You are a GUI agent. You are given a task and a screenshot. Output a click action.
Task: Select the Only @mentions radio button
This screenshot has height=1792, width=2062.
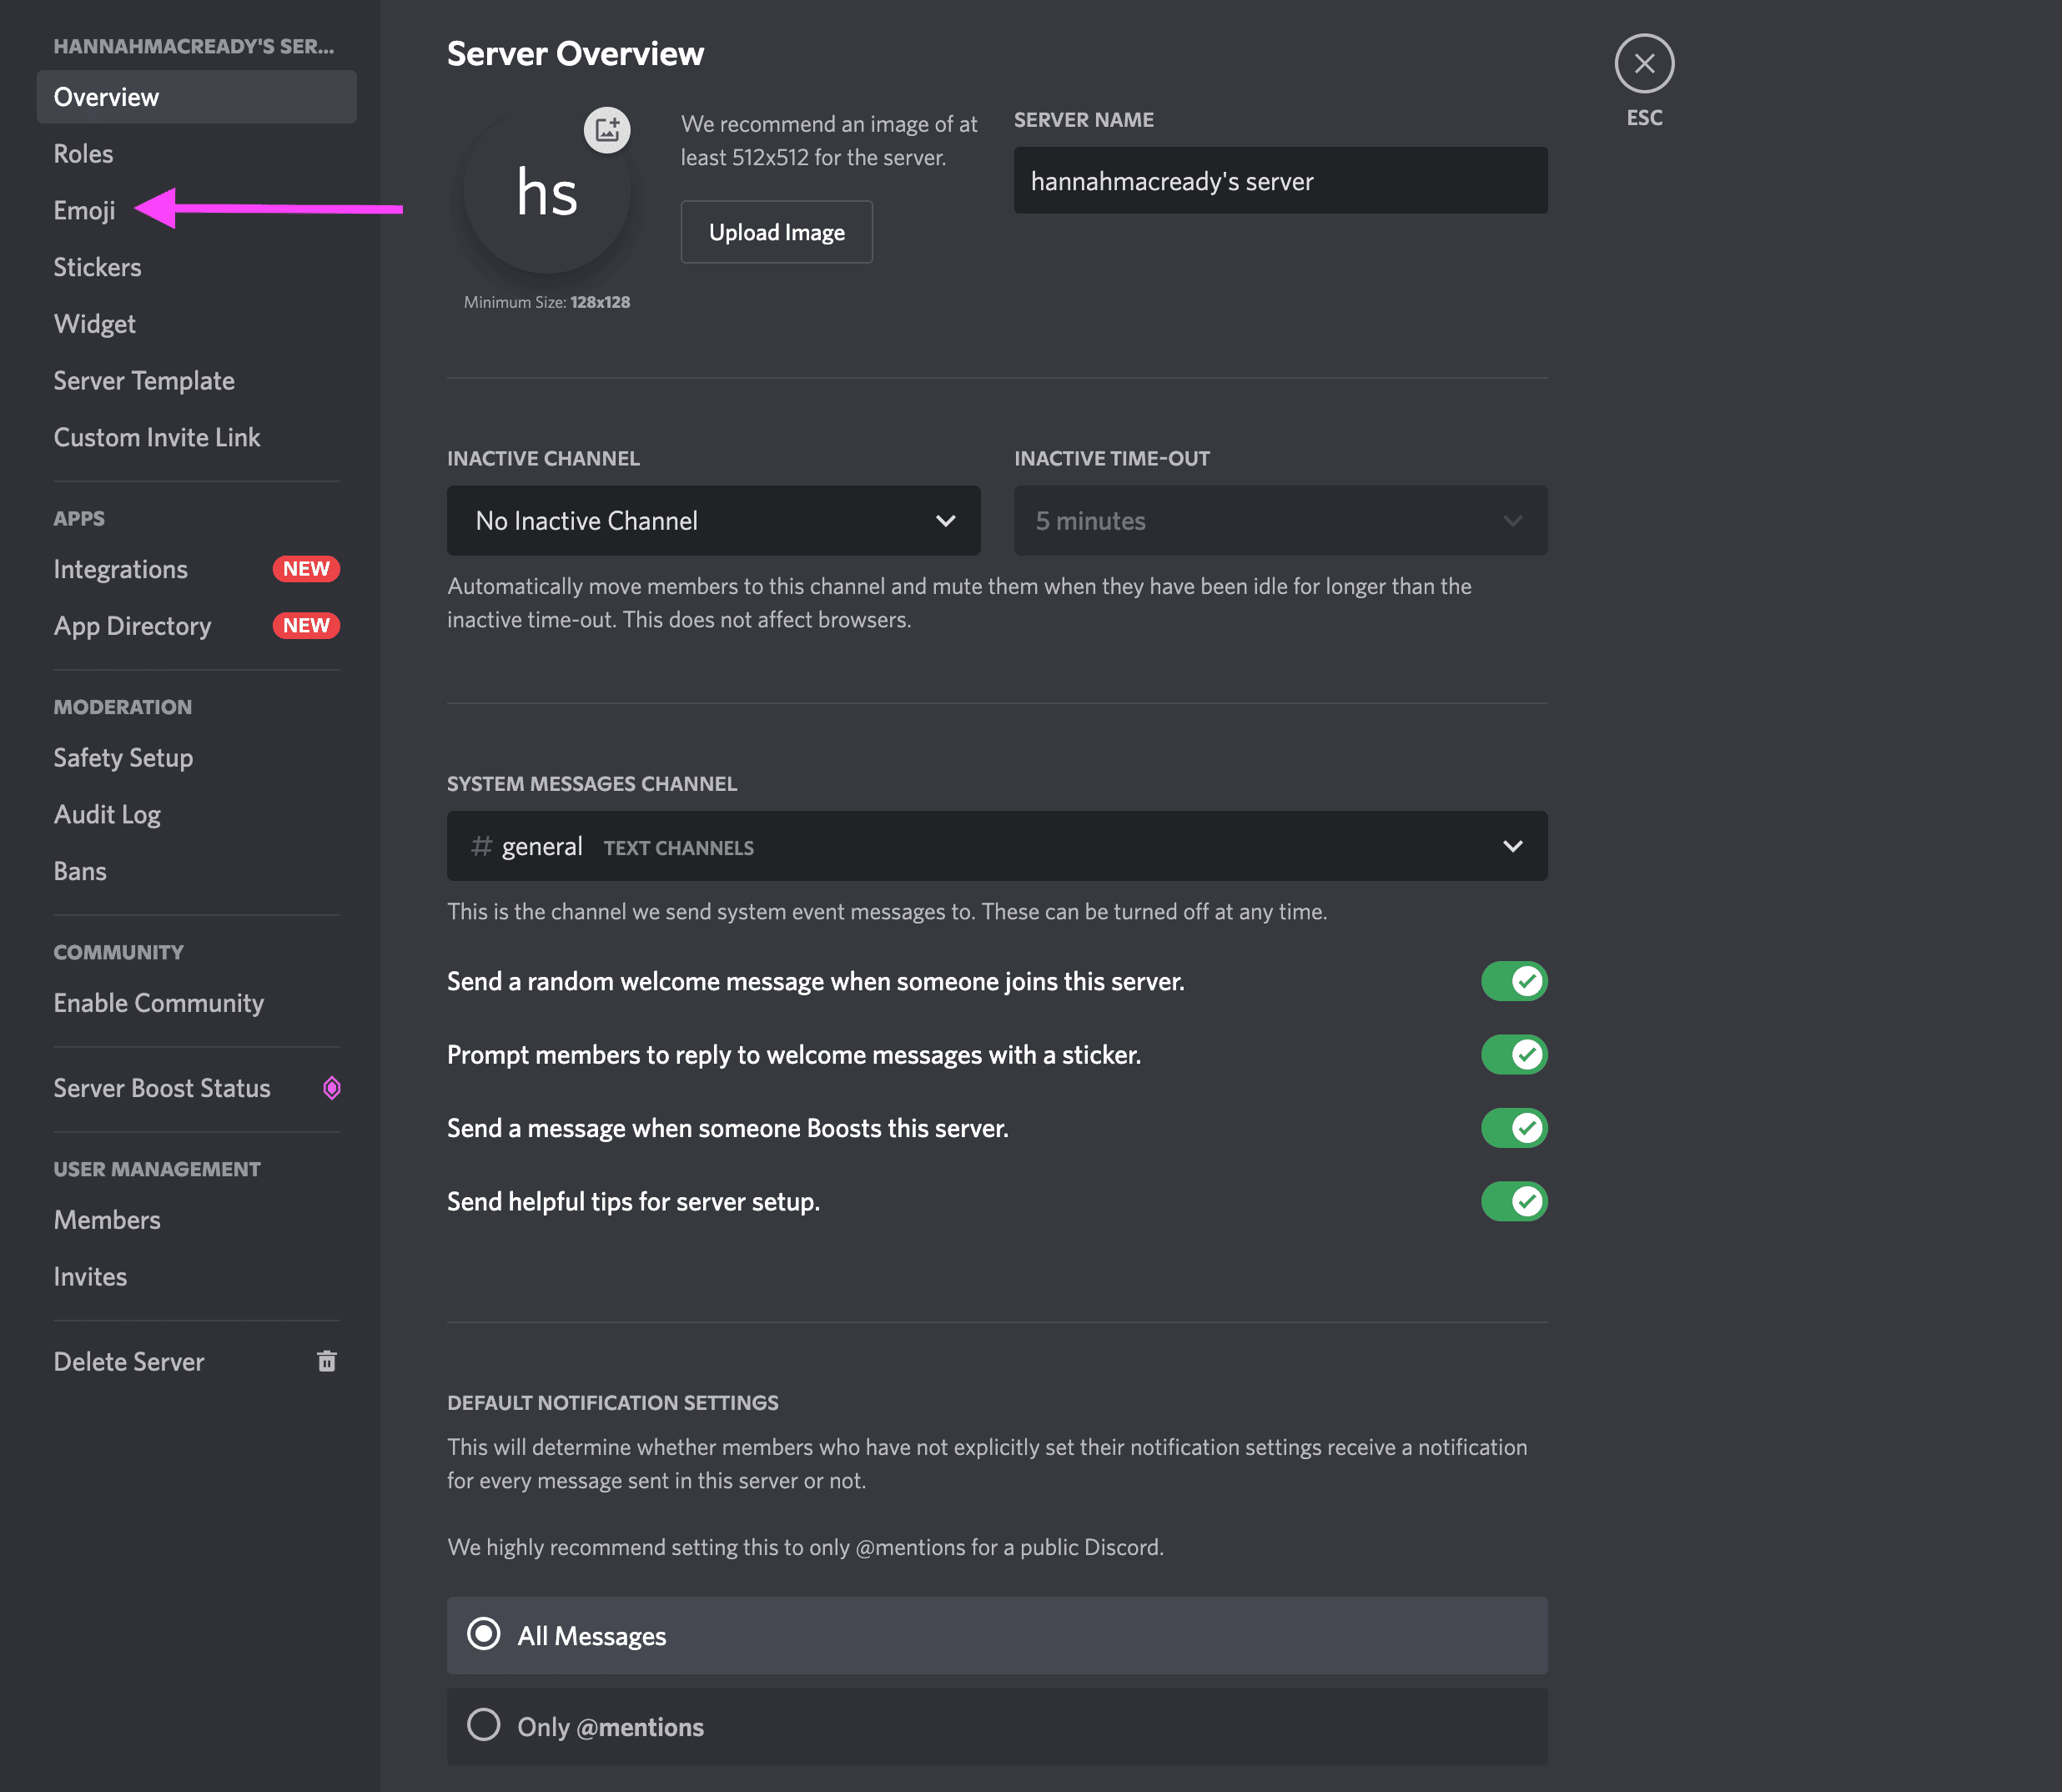[x=484, y=1727]
